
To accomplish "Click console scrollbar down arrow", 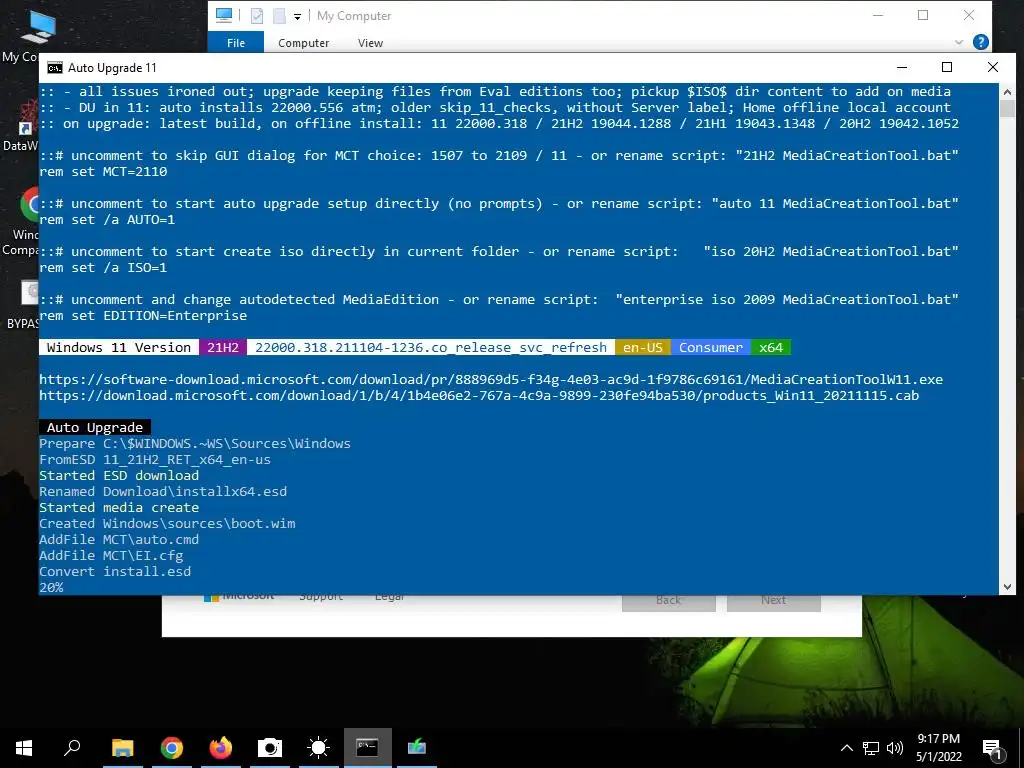I will click(x=1007, y=587).
